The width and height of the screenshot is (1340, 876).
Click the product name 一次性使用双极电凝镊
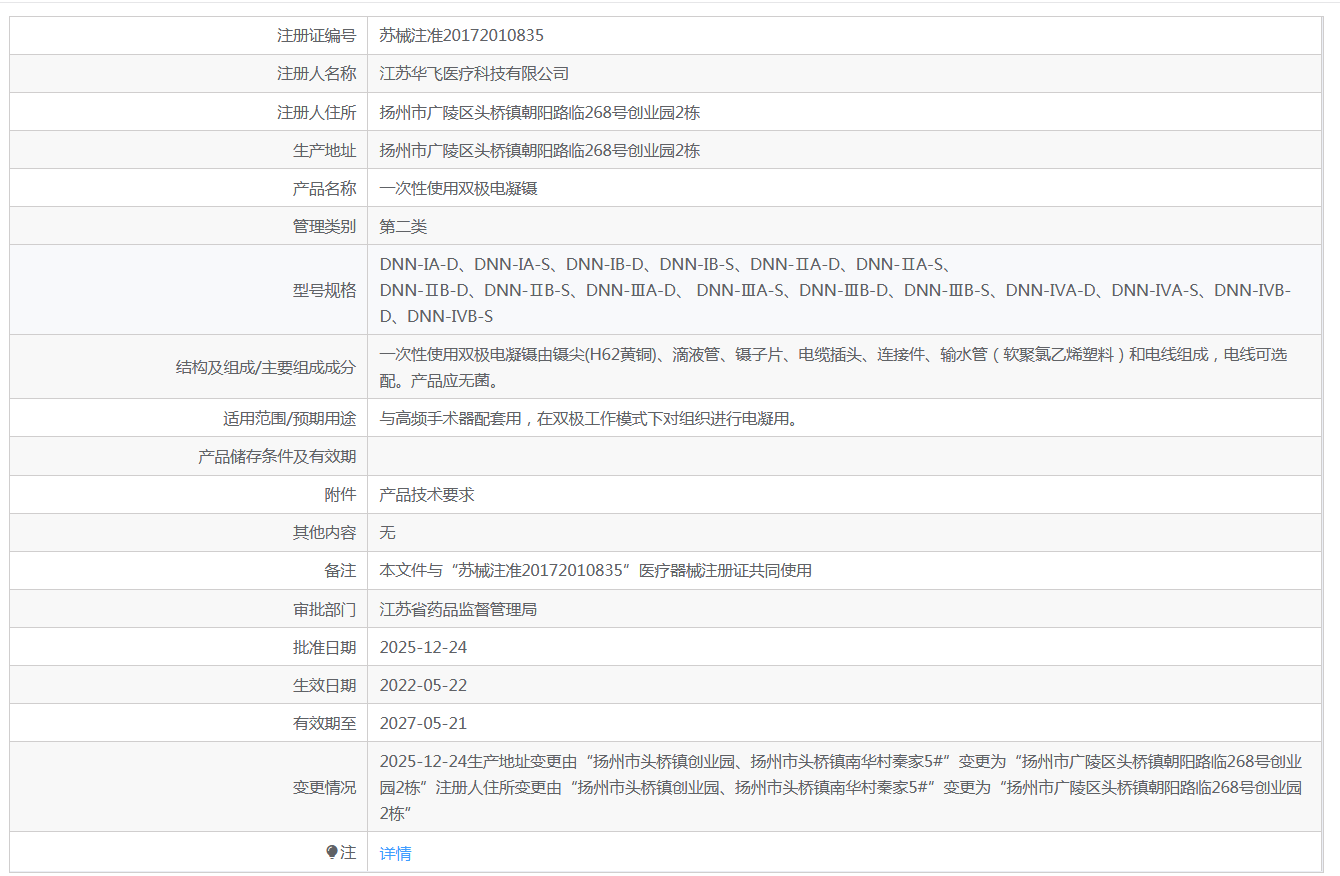459,188
